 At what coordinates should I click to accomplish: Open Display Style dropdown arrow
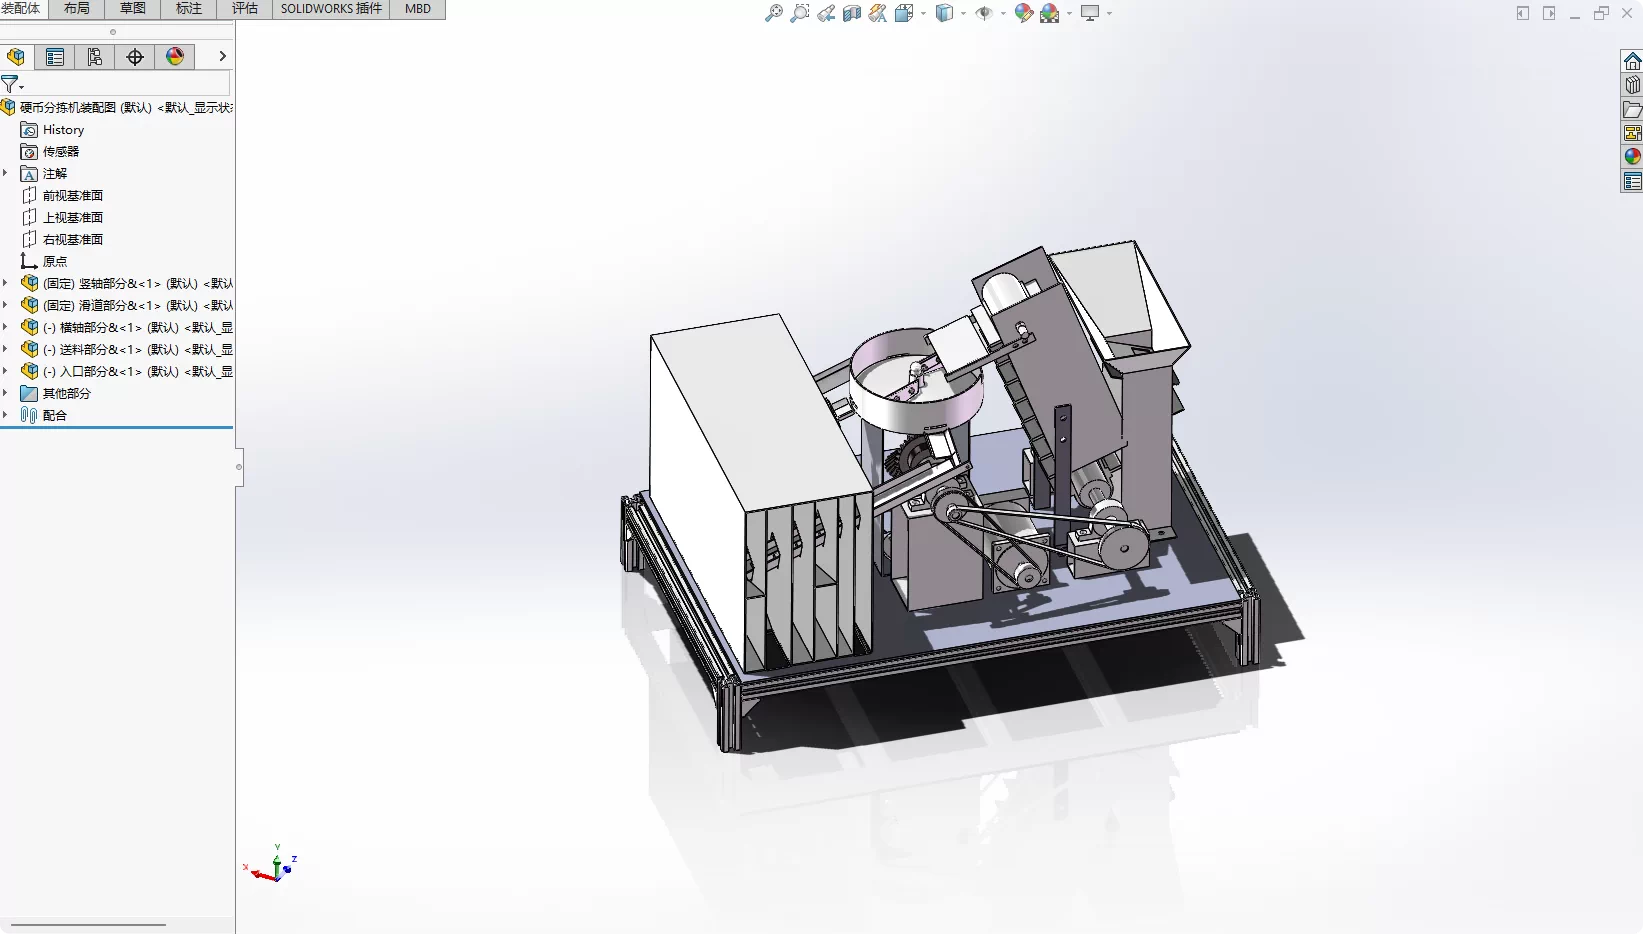point(963,13)
